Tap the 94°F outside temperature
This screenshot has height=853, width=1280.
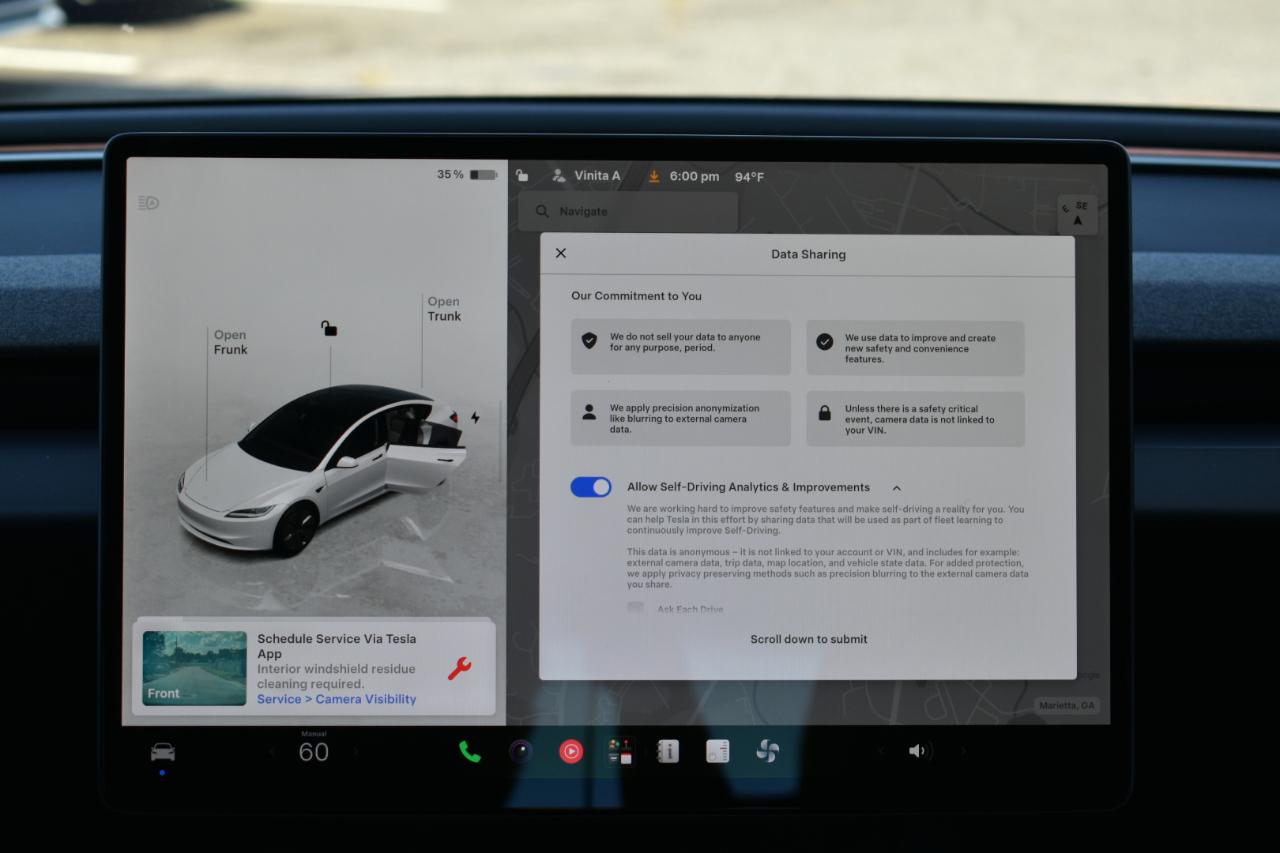749,177
